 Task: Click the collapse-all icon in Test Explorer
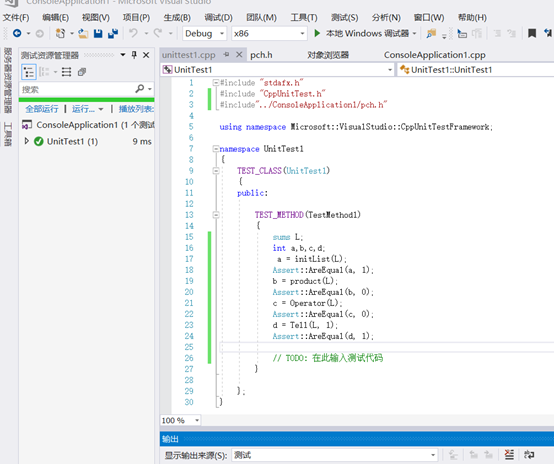click(82, 72)
